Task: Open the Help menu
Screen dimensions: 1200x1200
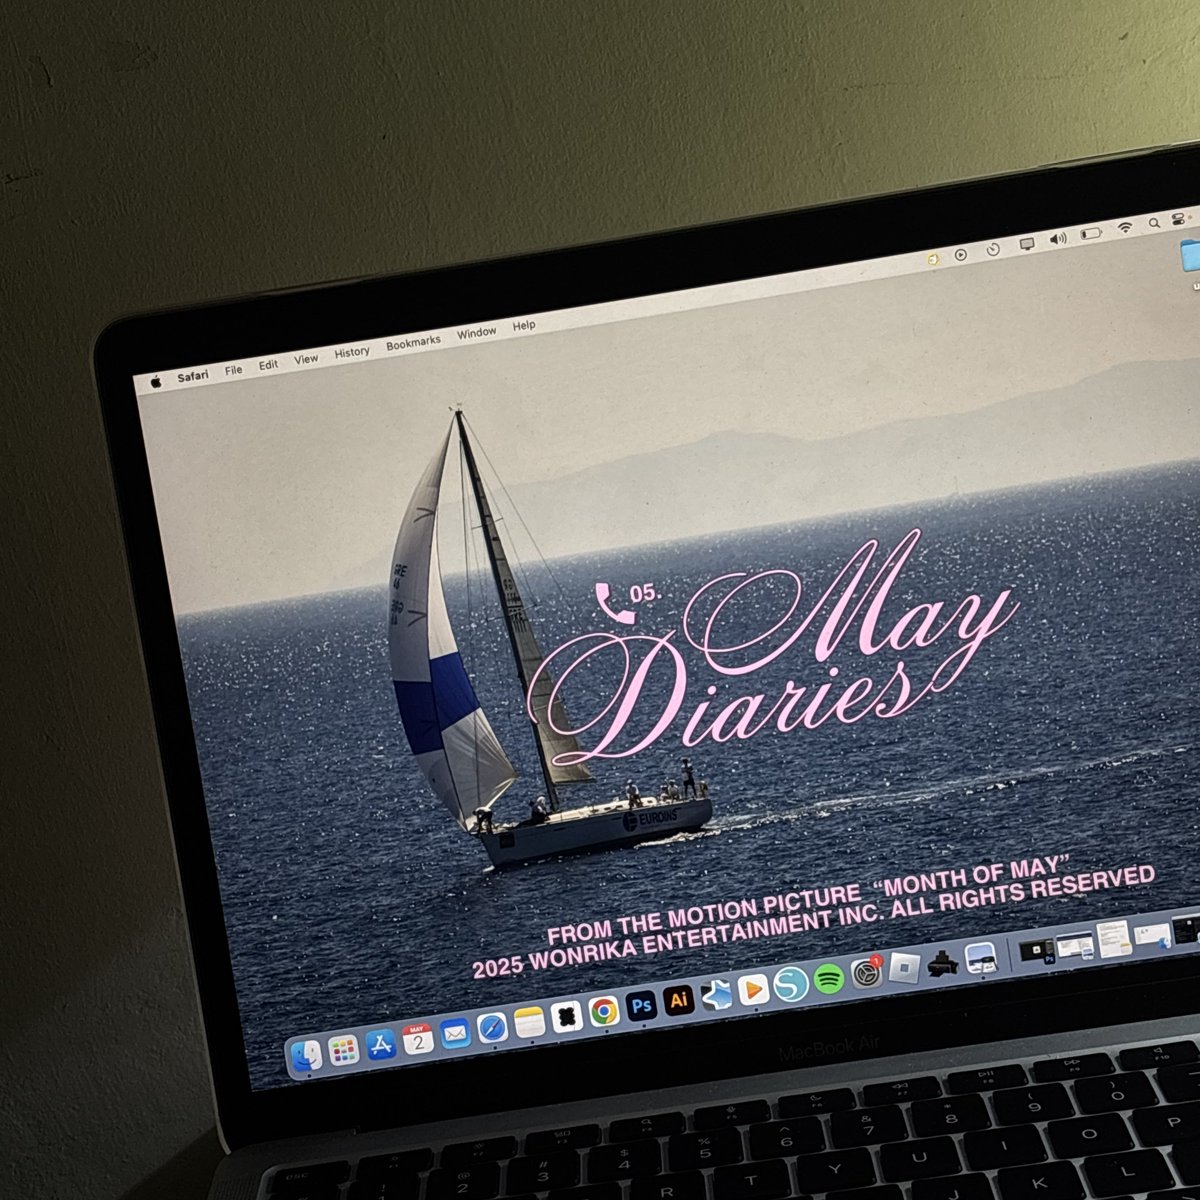Action: (x=524, y=326)
